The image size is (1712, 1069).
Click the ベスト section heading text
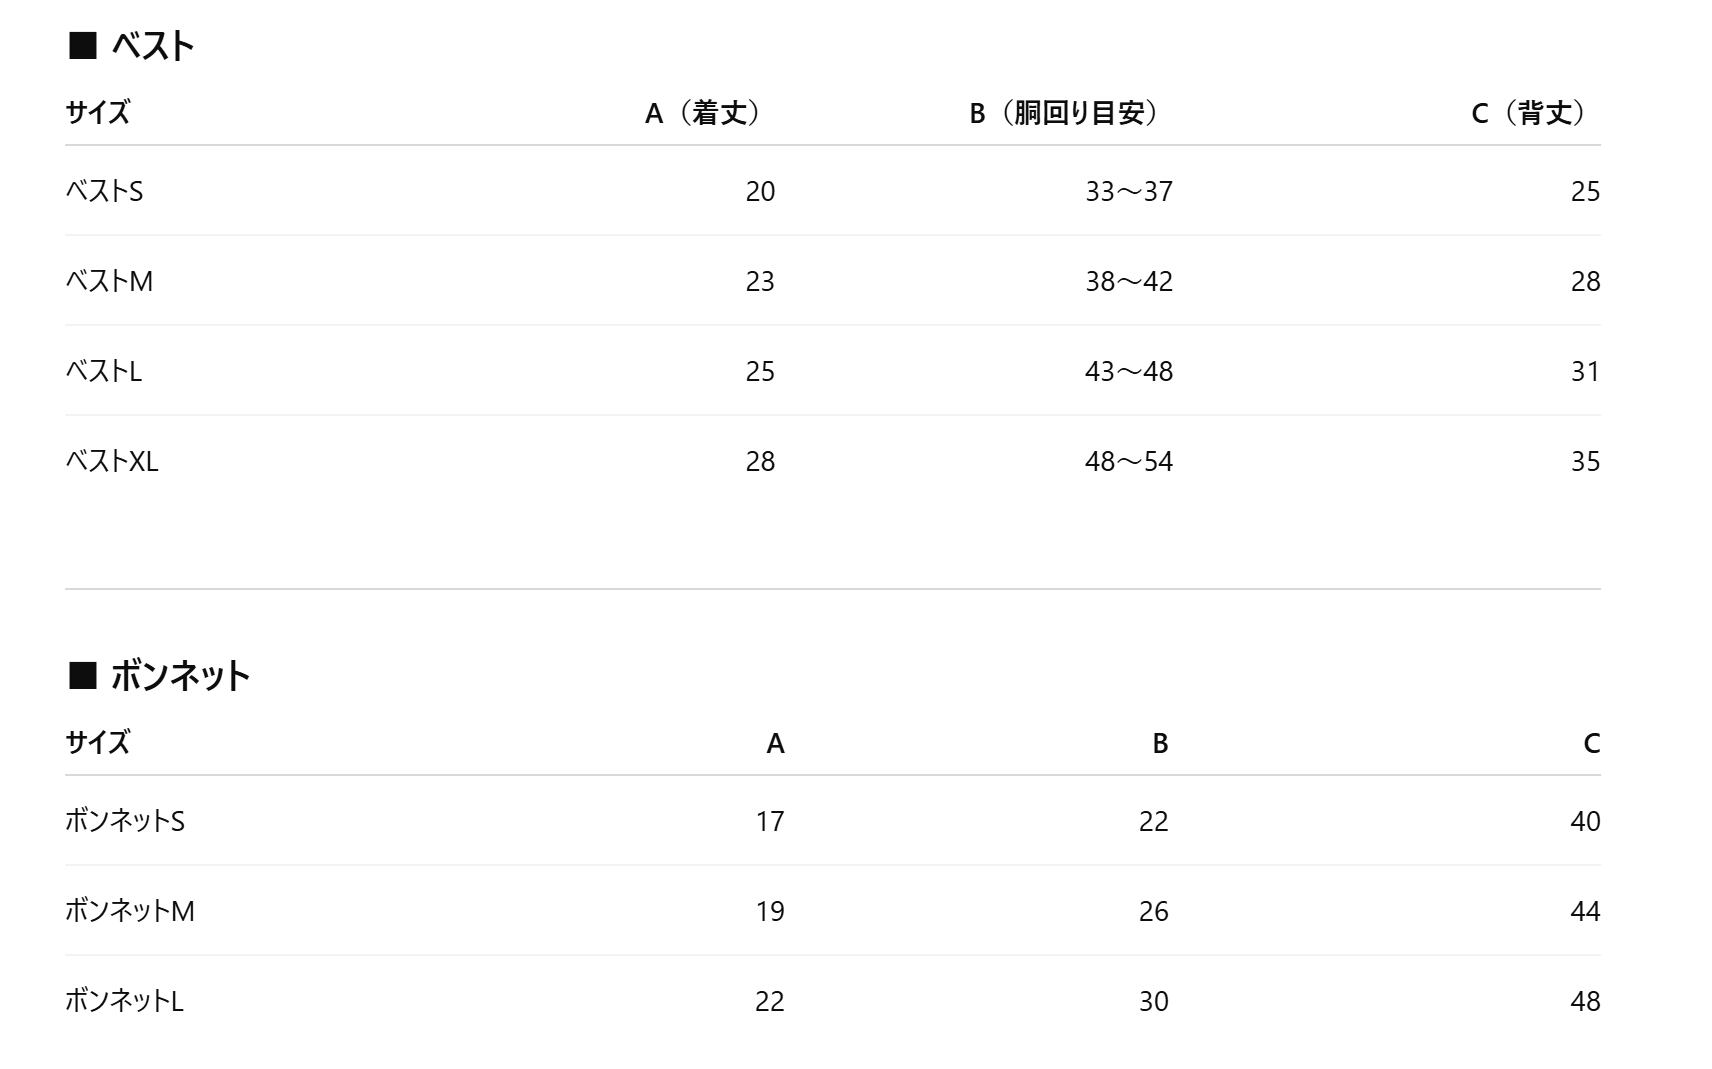(x=152, y=46)
